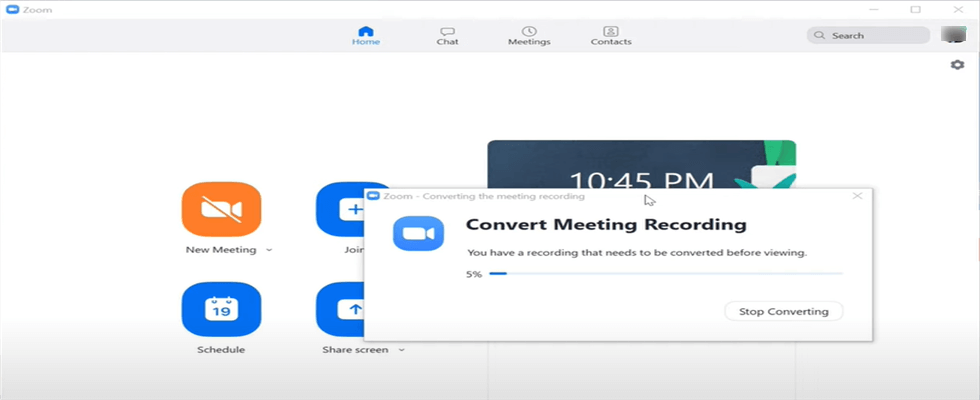Screen dimensions: 980x400
Task: Click the "Convert Meeting Recording" heading
Action: [606, 224]
